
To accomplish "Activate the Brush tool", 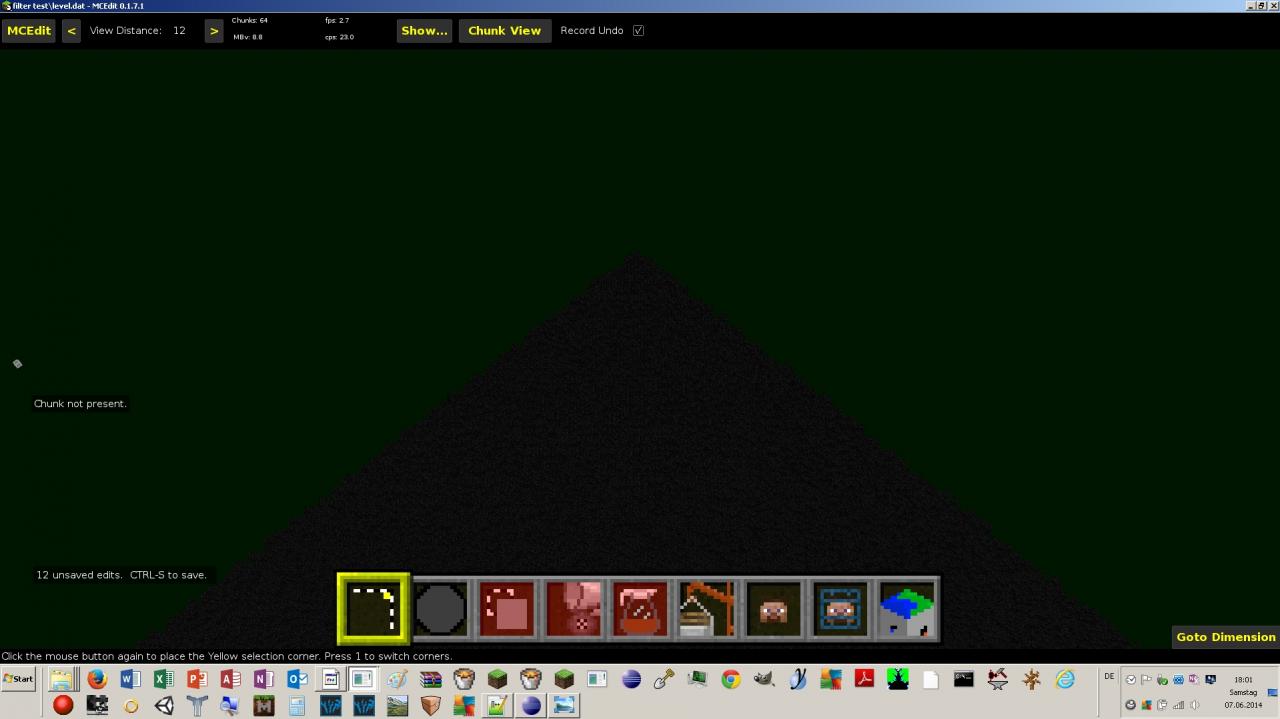I will click(x=440, y=607).
